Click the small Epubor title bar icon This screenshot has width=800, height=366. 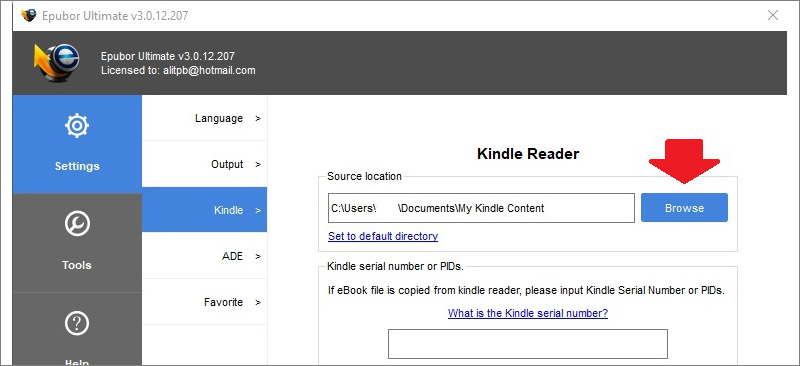click(x=29, y=15)
